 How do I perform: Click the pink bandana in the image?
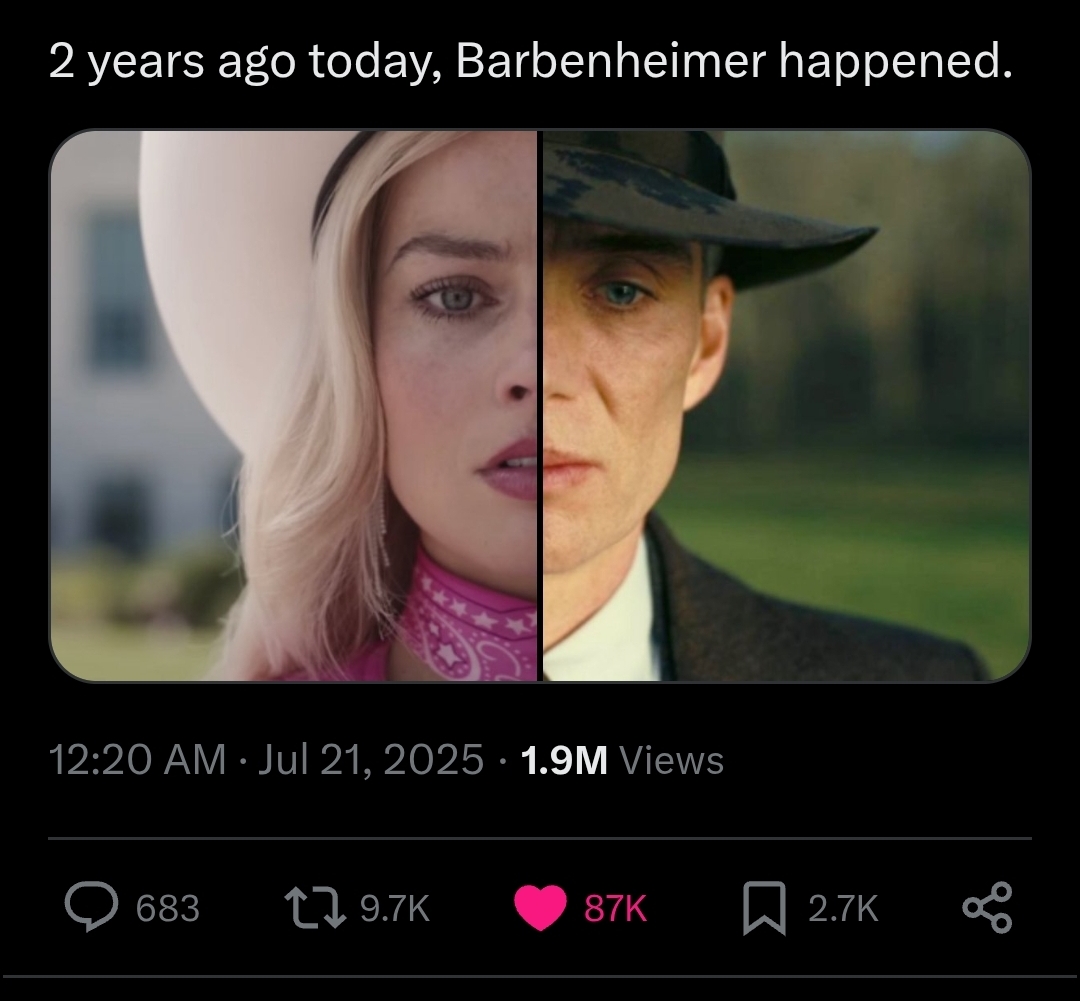pyautogui.click(x=466, y=619)
